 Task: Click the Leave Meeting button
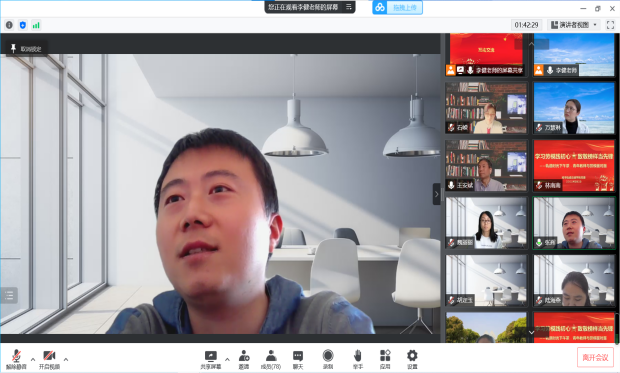click(595, 358)
